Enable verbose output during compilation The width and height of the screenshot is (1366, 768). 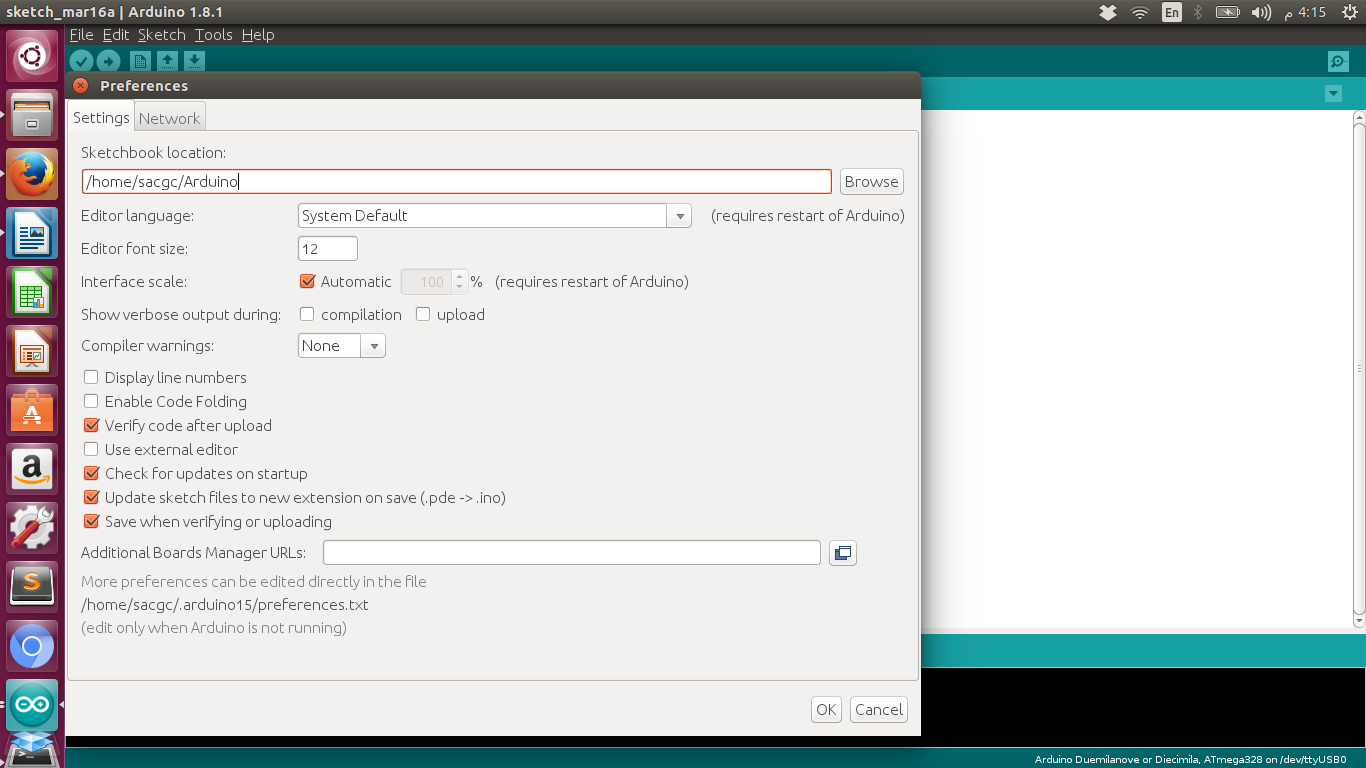307,314
